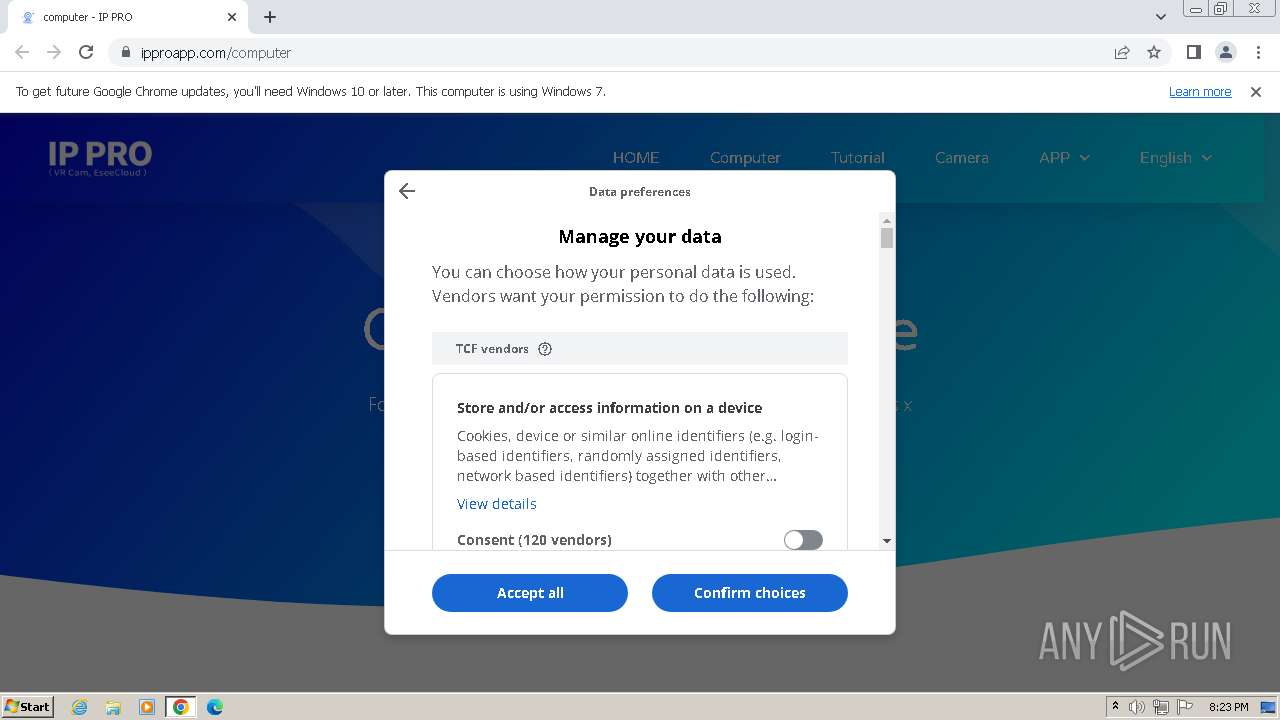Viewport: 1280px width, 720px height.
Task: Open Chrome profile avatar
Action: click(1226, 53)
